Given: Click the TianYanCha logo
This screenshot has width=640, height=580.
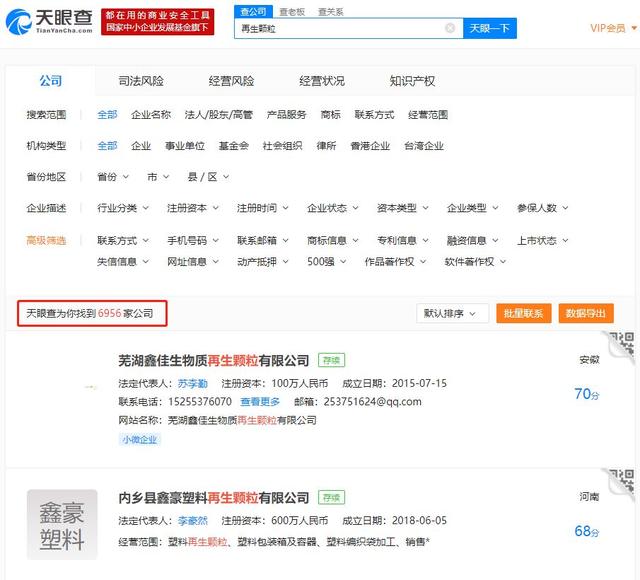Looking at the screenshot, I should pyautogui.click(x=49, y=22).
